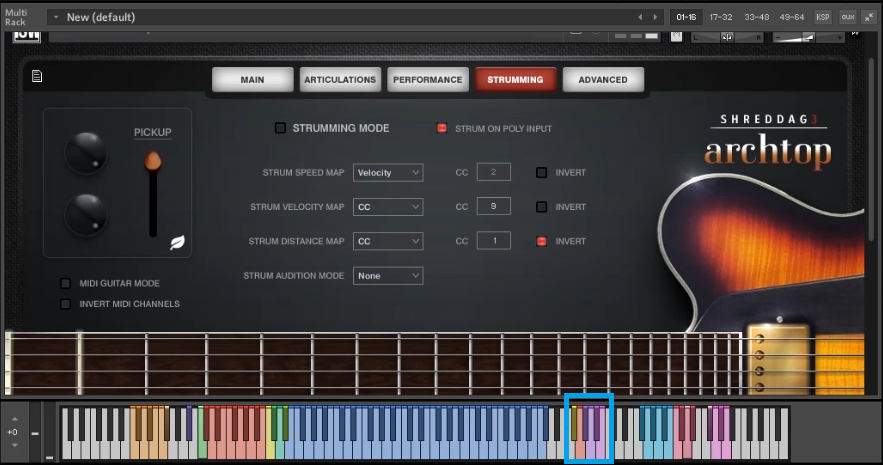This screenshot has width=883, height=465.
Task: Click the STRUM AUDITION MODE label
Action: (293, 275)
